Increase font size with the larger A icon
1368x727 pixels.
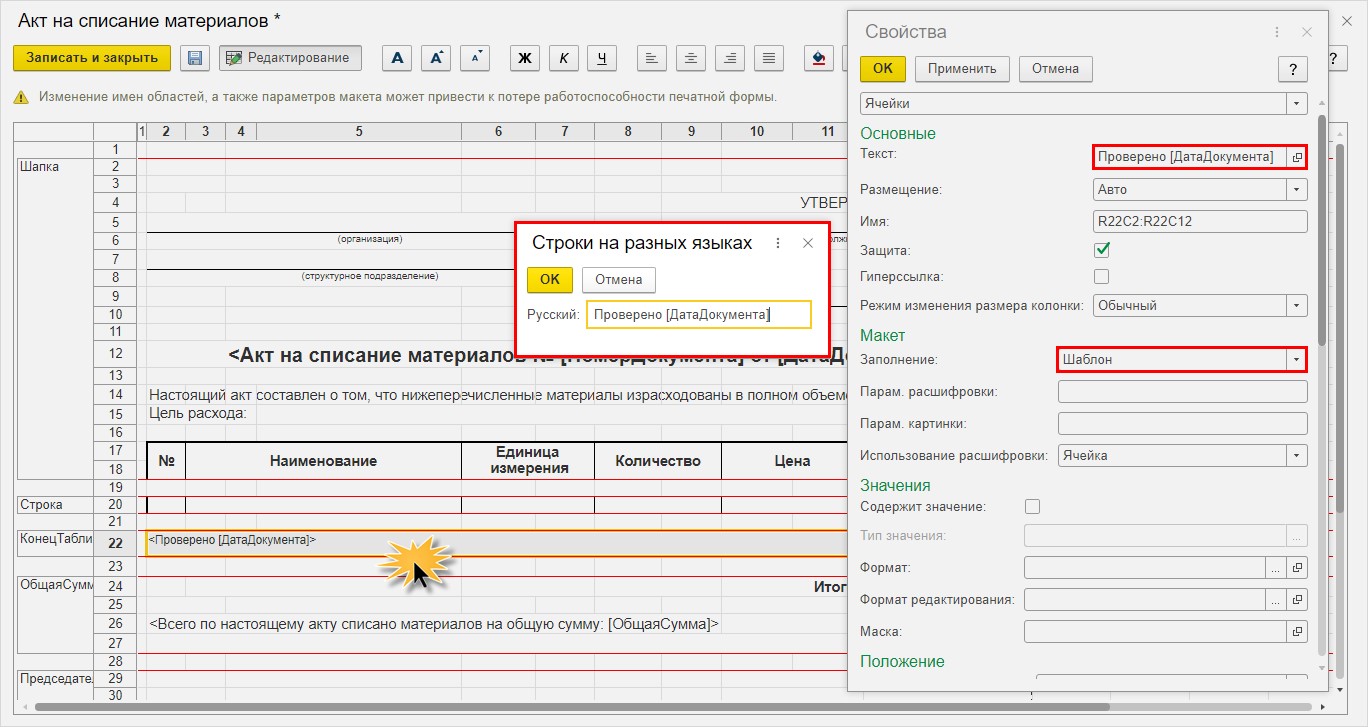(436, 58)
